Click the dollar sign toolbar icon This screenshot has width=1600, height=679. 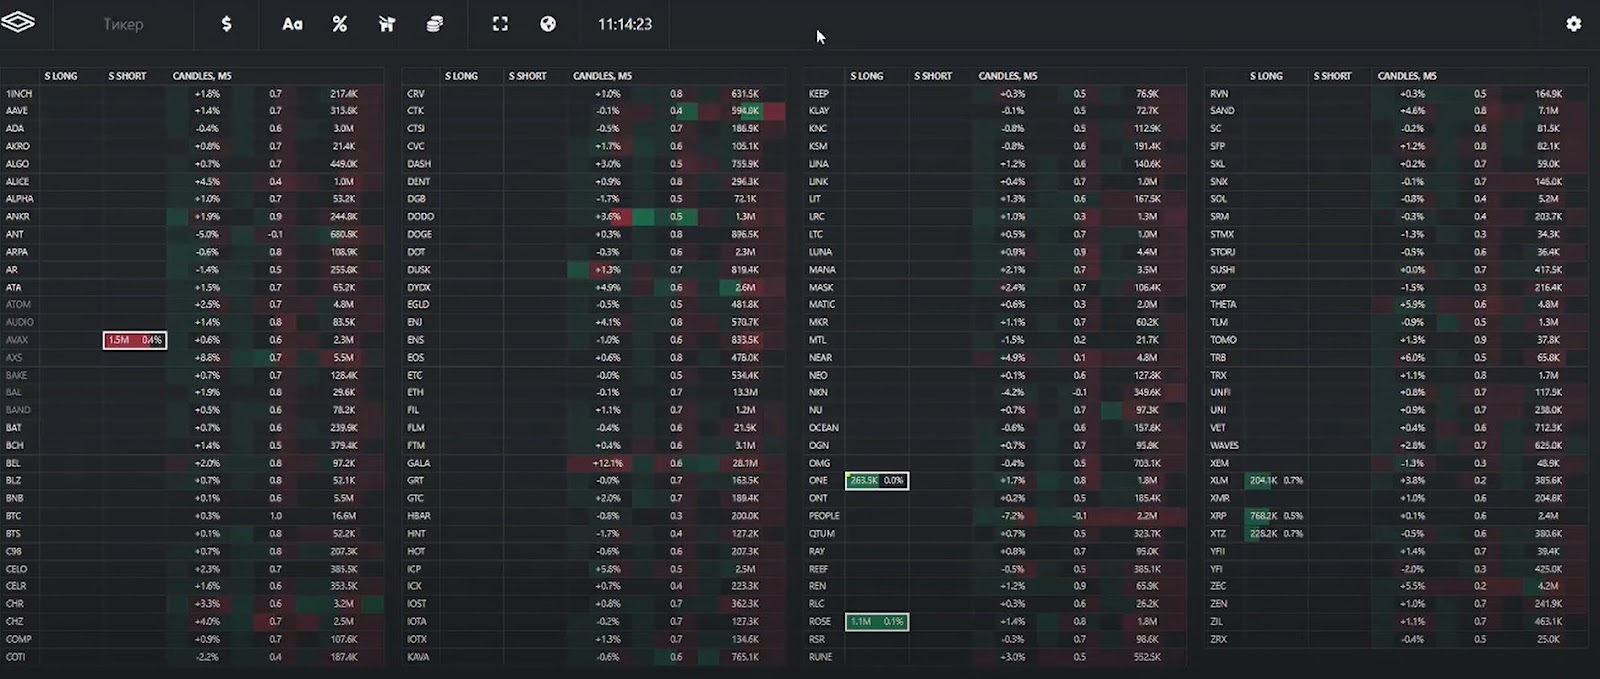tap(227, 24)
